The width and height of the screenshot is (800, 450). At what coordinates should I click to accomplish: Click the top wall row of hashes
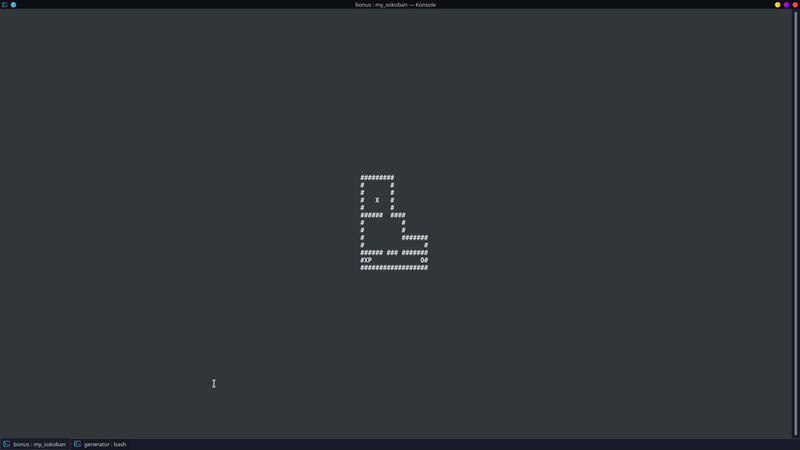[377, 178]
